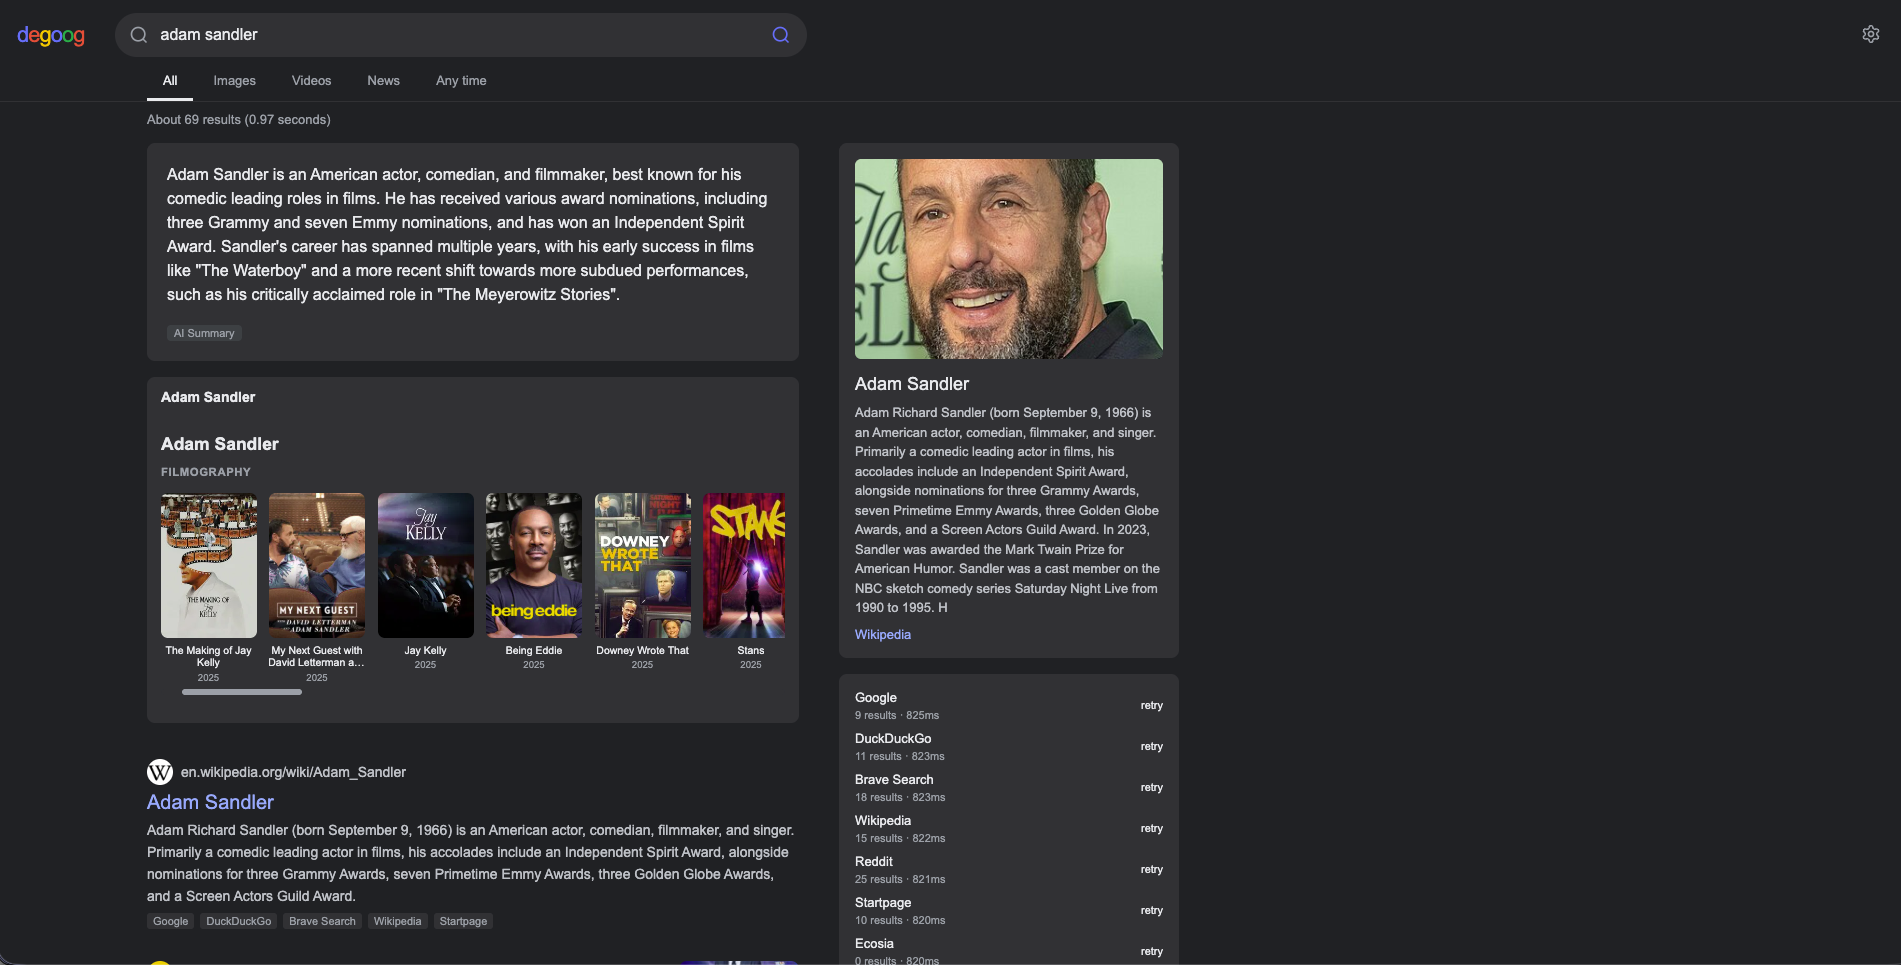This screenshot has width=1901, height=965.
Task: Open settings via the gear icon
Action: click(x=1870, y=34)
